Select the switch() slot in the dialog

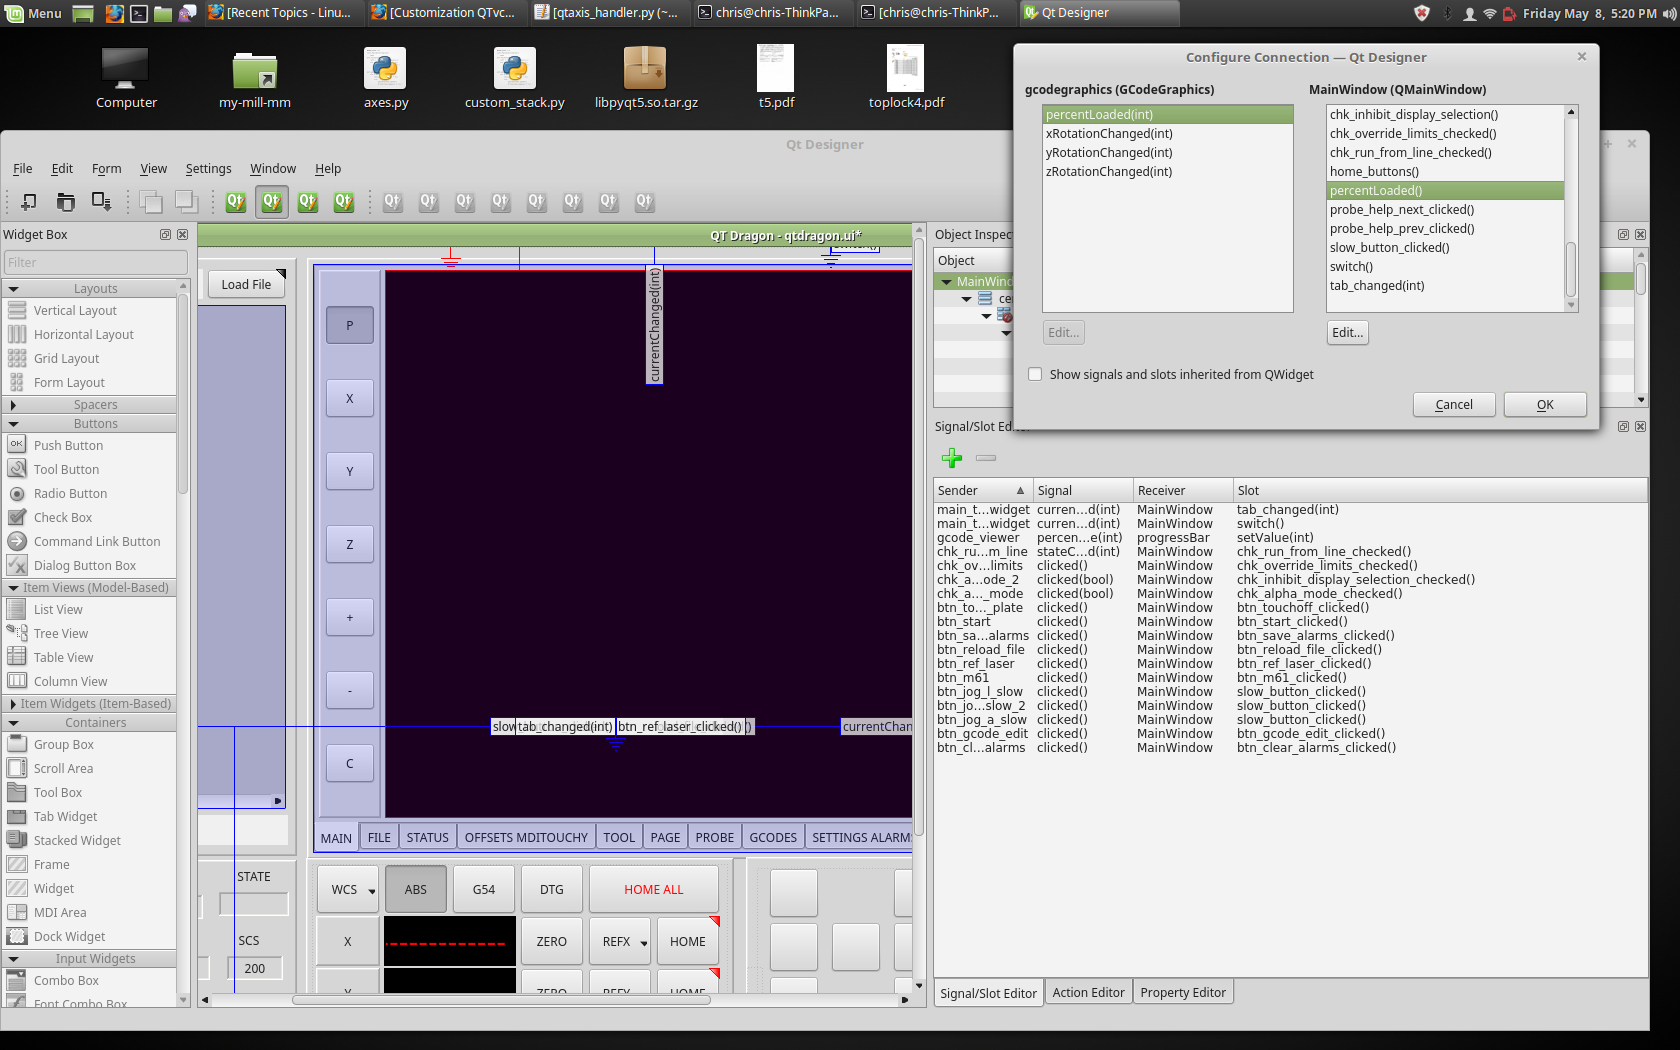1445,267
